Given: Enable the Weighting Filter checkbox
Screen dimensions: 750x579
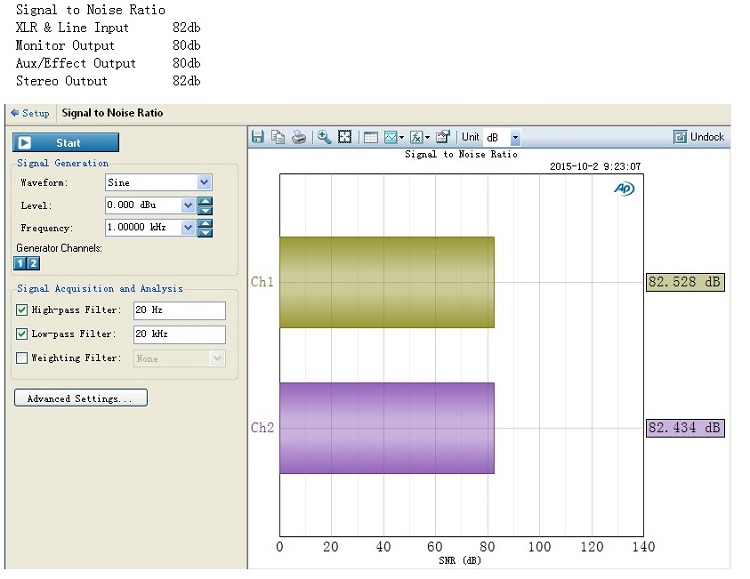Looking at the screenshot, I should [x=22, y=358].
